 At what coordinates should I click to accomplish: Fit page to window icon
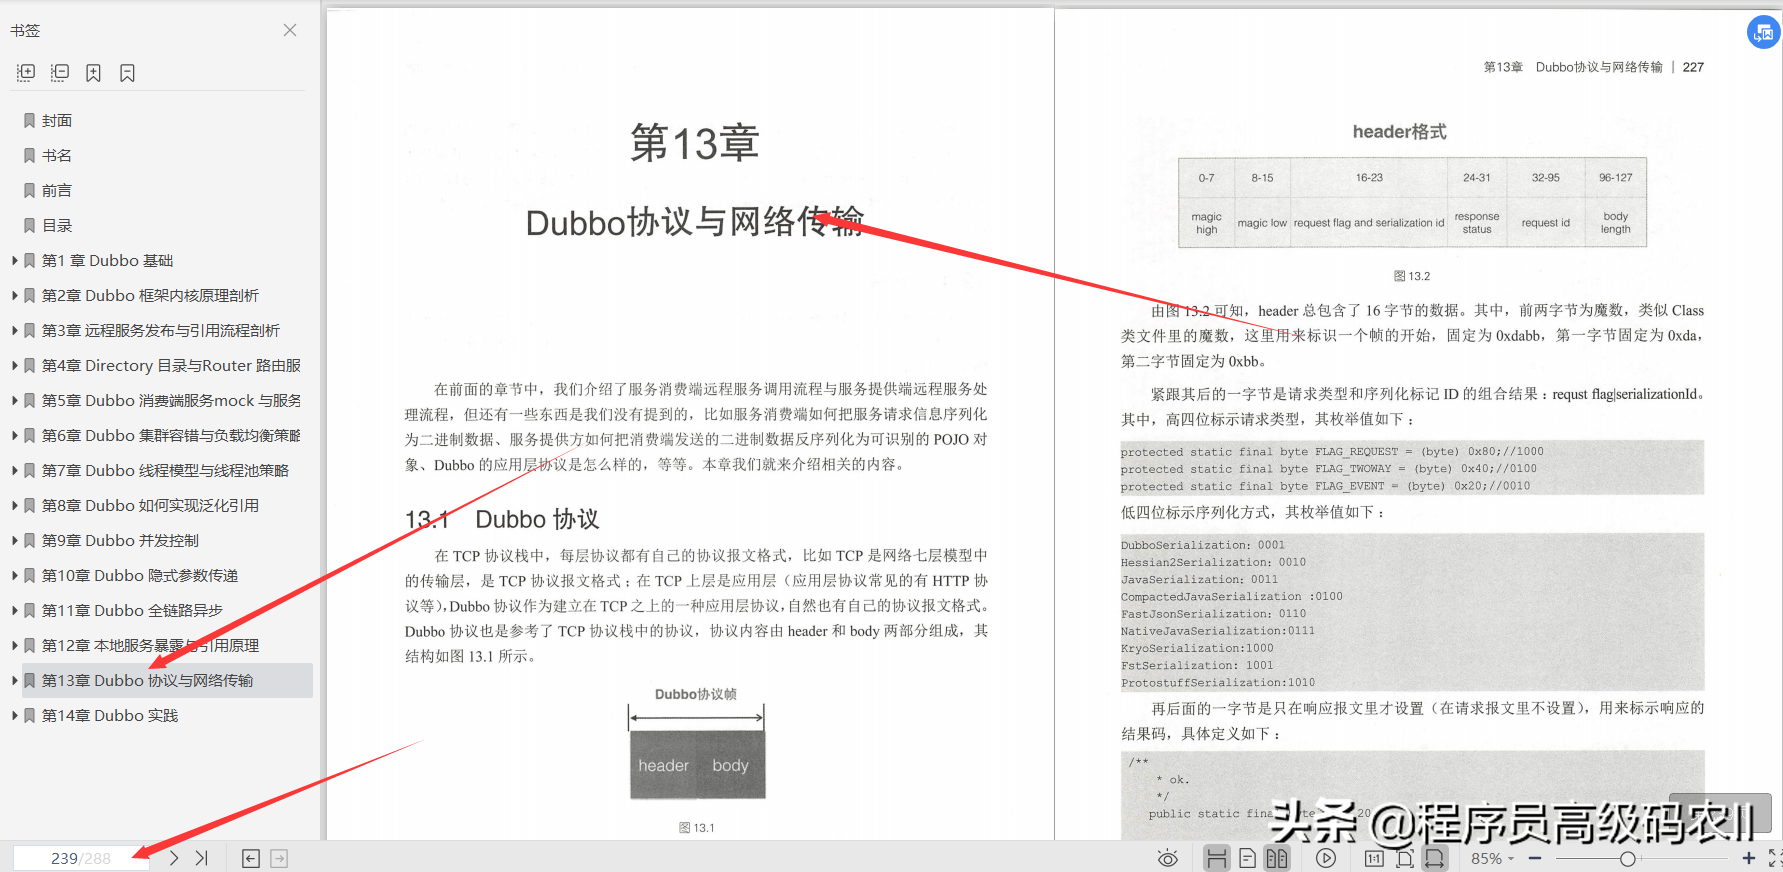click(x=1404, y=858)
